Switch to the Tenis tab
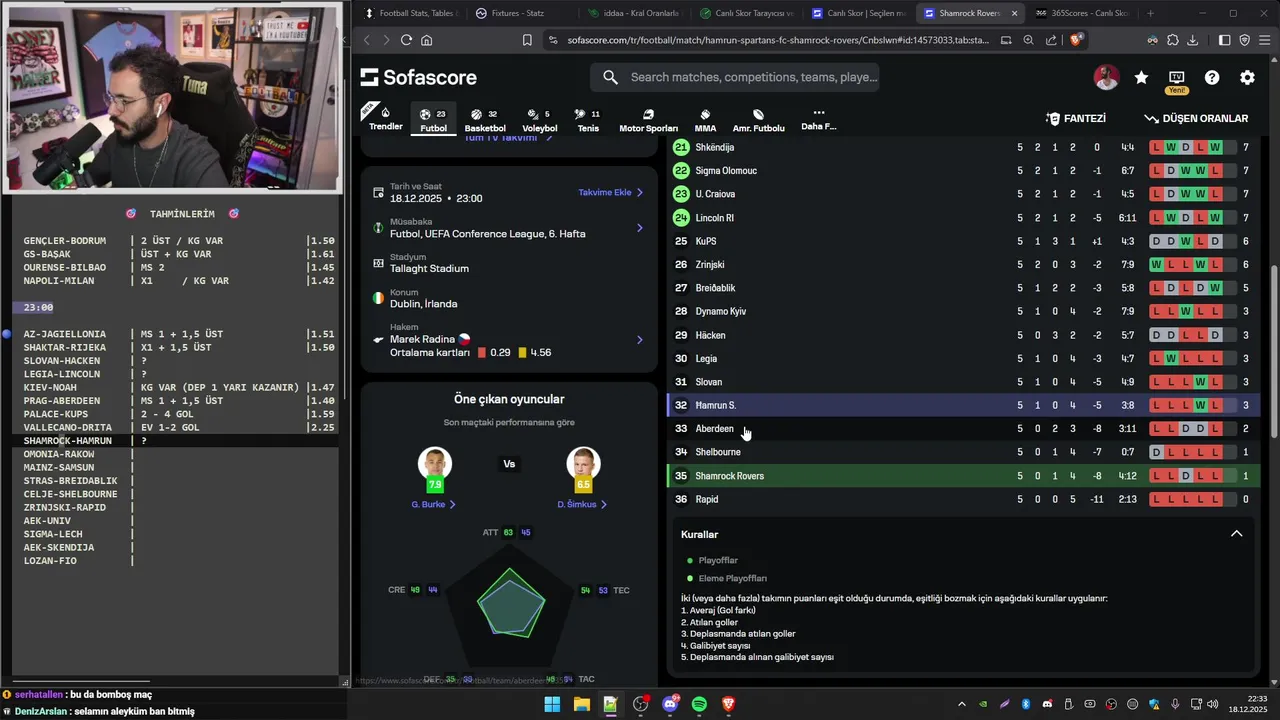Image resolution: width=1280 pixels, height=720 pixels. pos(588,120)
